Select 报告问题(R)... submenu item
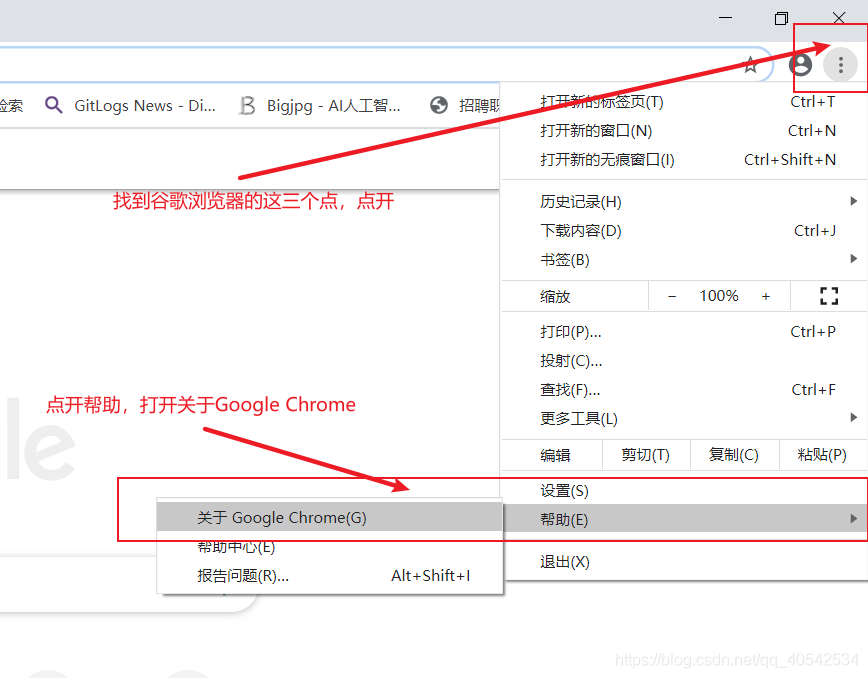Viewport: 868px width, 678px height. [x=329, y=576]
